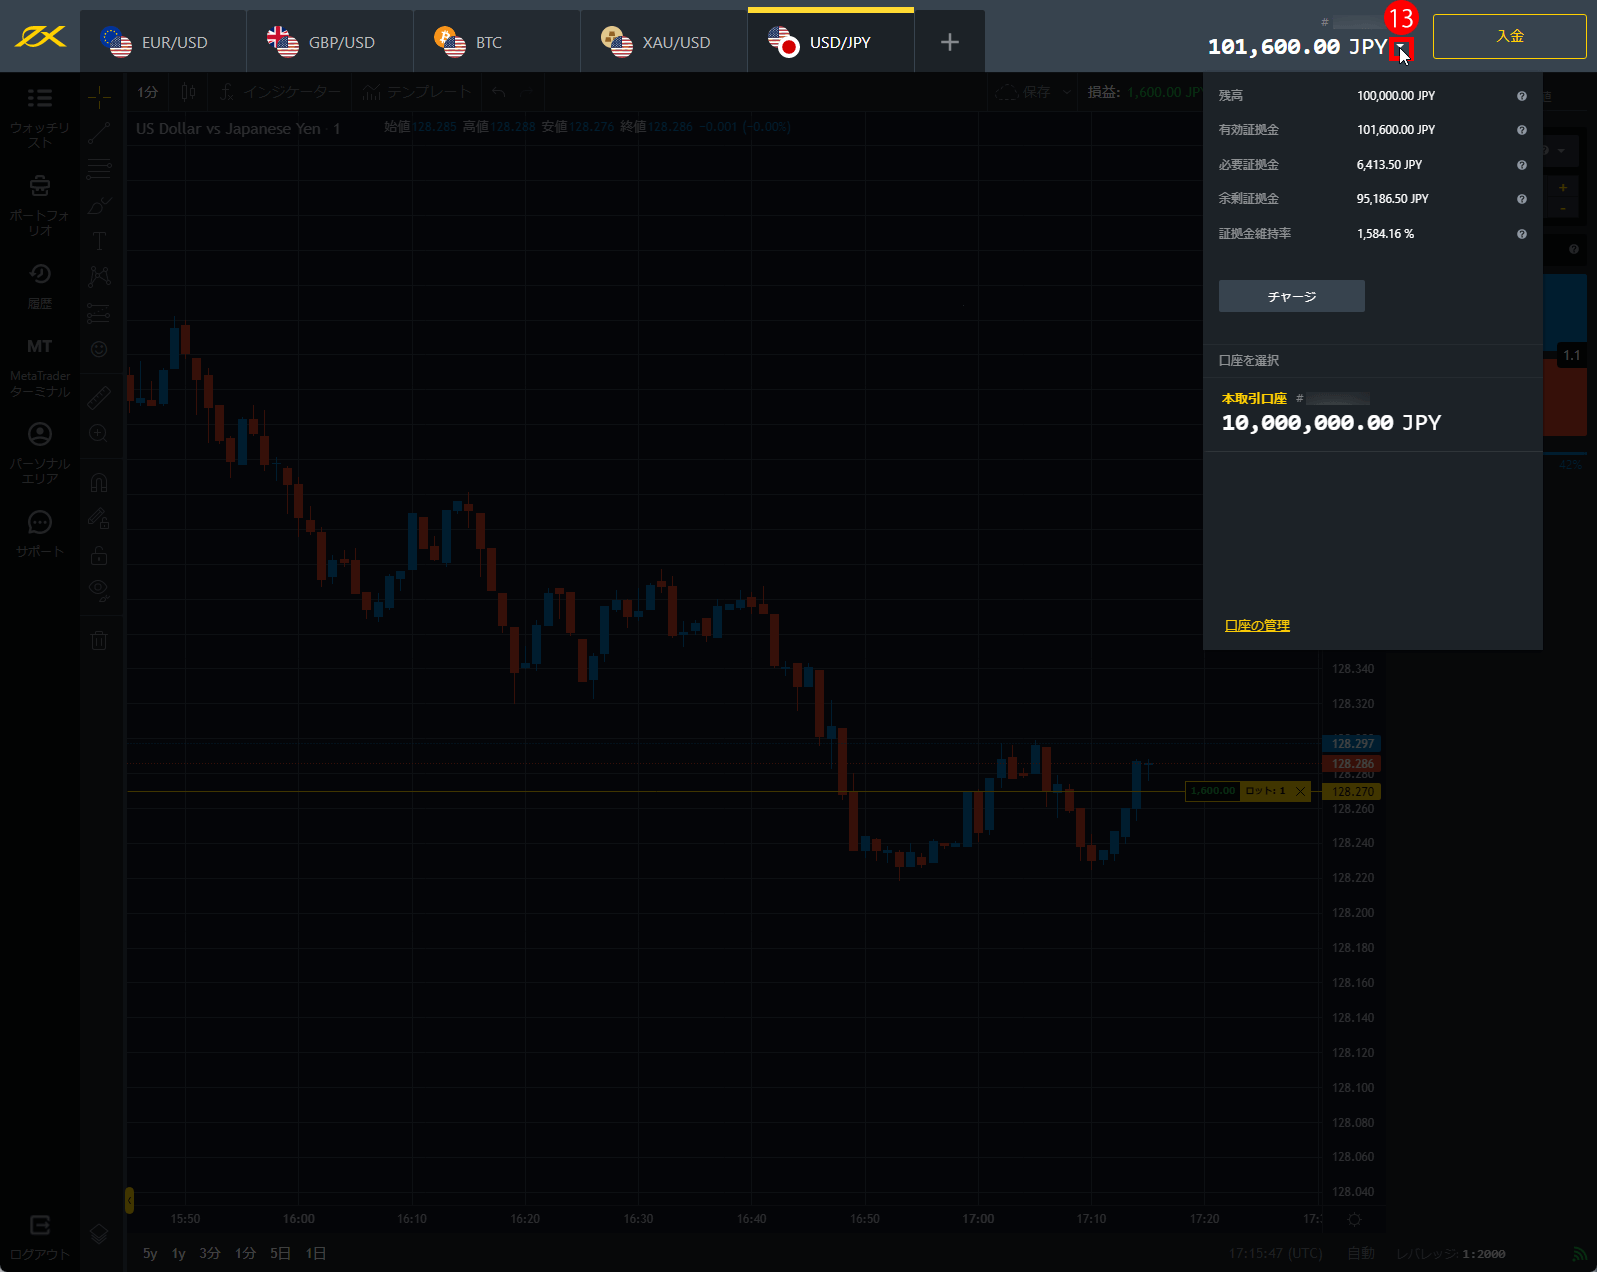Viewport: 1597px width, 1272px height.
Task: Open the History sidebar icon
Action: pyautogui.click(x=40, y=274)
